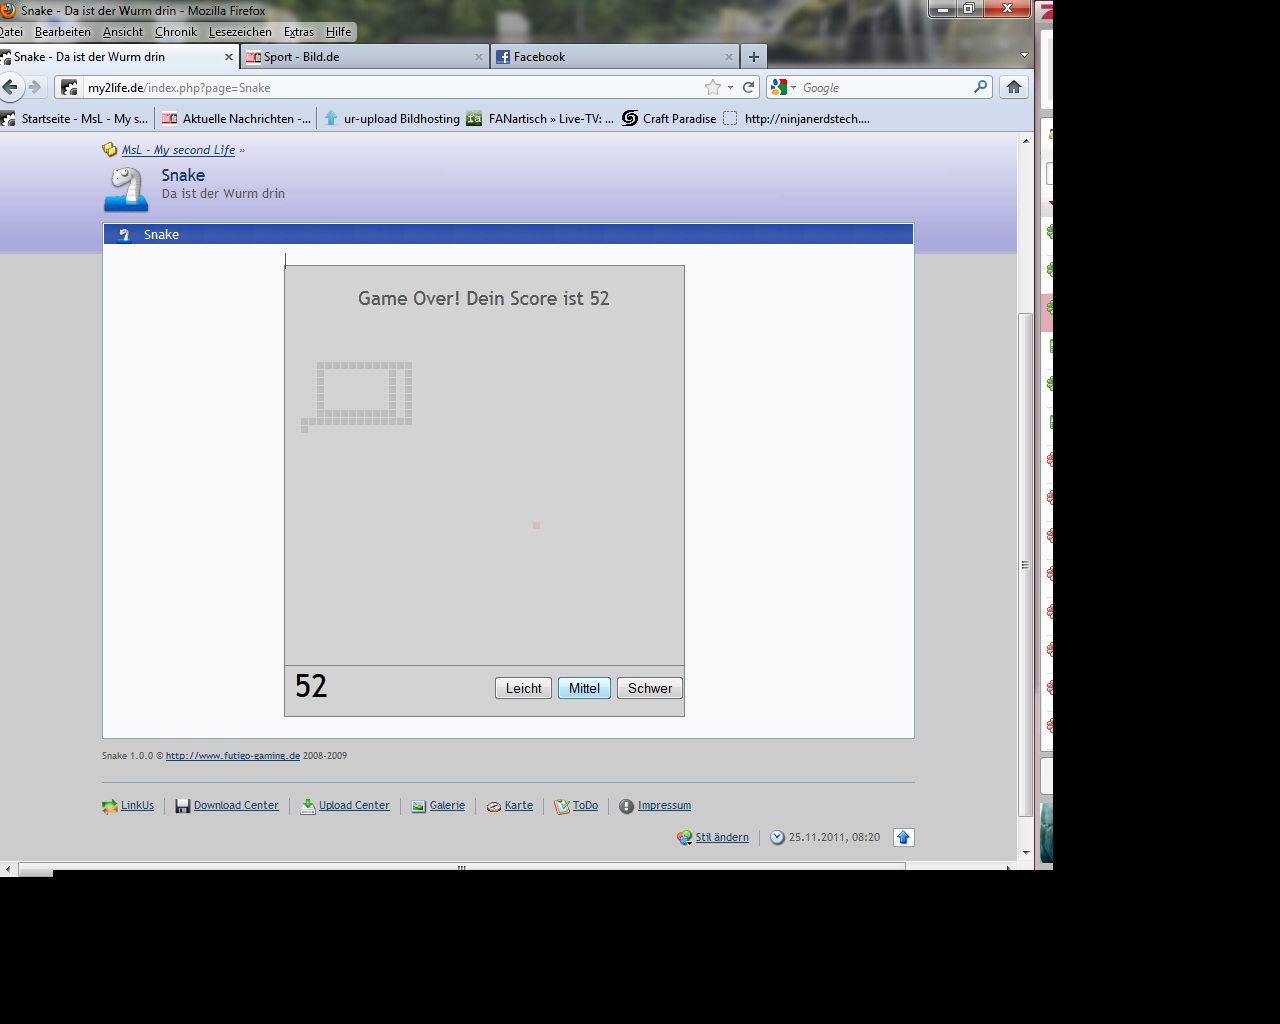Open the Lesezeichen menu
The width and height of the screenshot is (1280, 1024).
[x=240, y=32]
